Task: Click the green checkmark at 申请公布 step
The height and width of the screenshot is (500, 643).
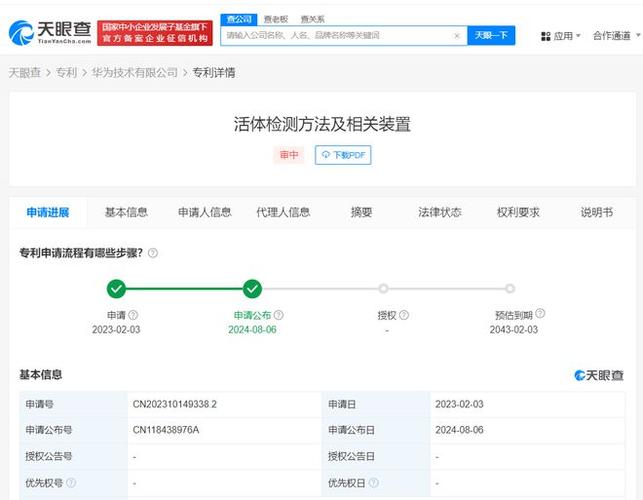Action: 252,289
